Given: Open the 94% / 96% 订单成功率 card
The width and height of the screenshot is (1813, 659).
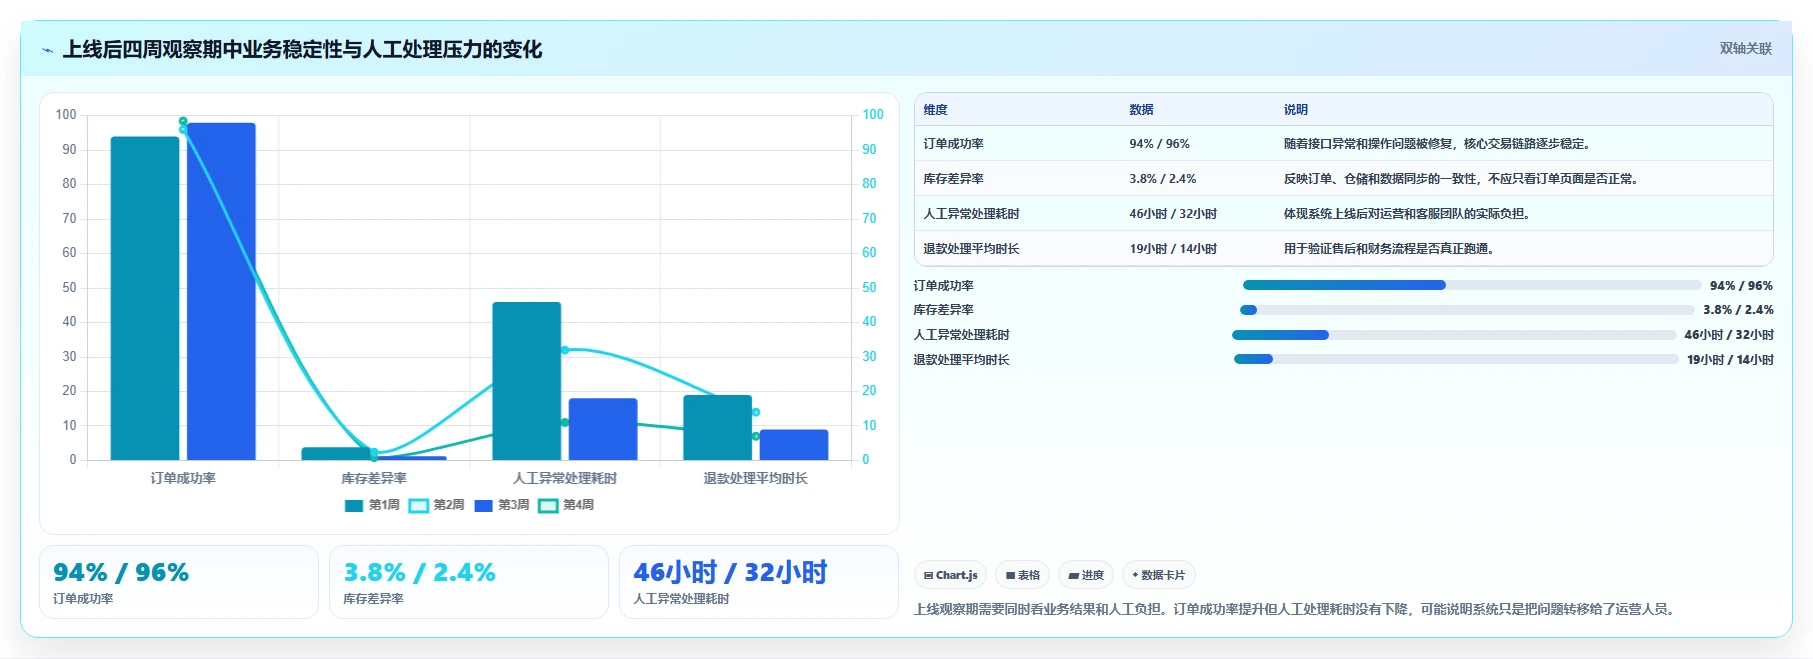Looking at the screenshot, I should (179, 582).
